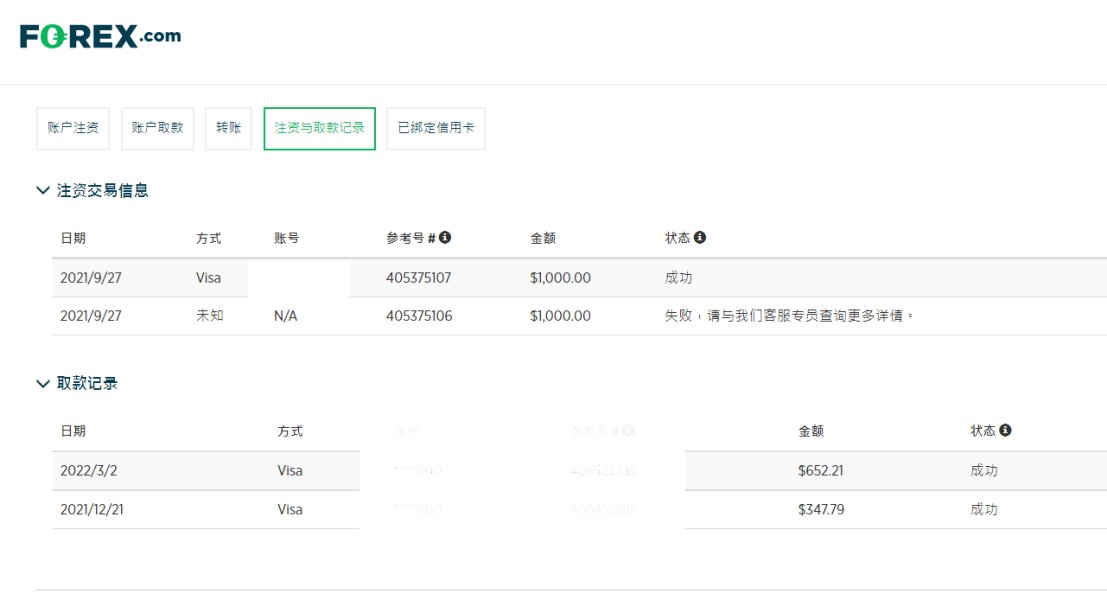Collapse the 取款记录 section chevron

[43, 383]
